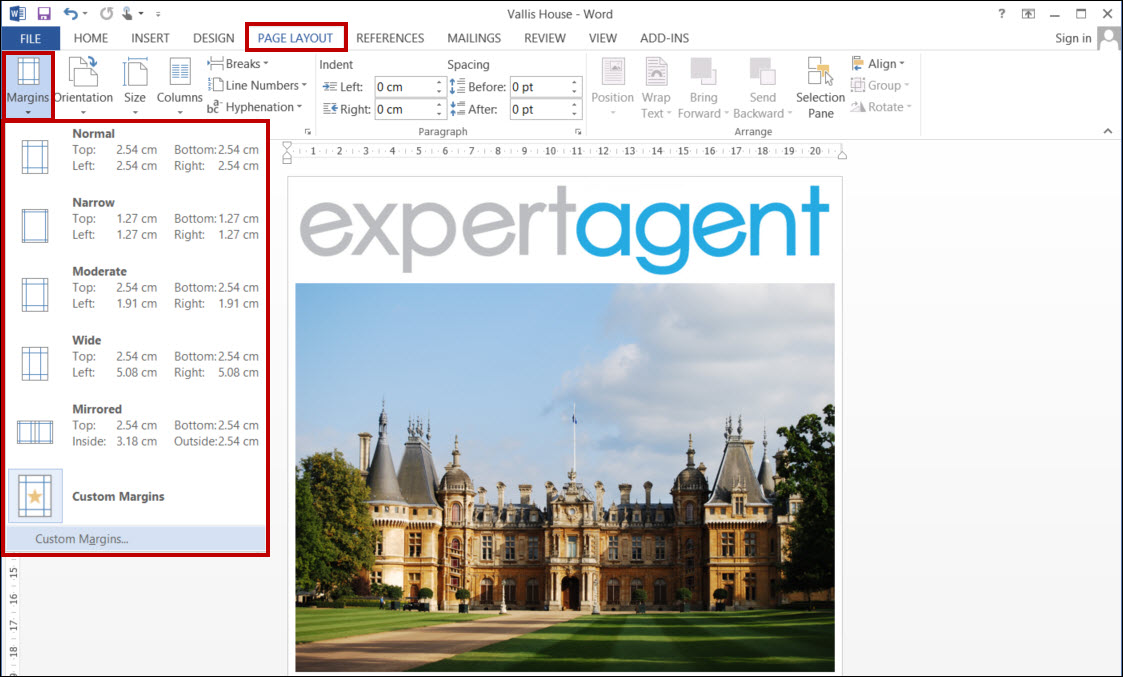Switch to the INSERT tab
Image resolution: width=1123 pixels, height=677 pixels.
[x=150, y=38]
